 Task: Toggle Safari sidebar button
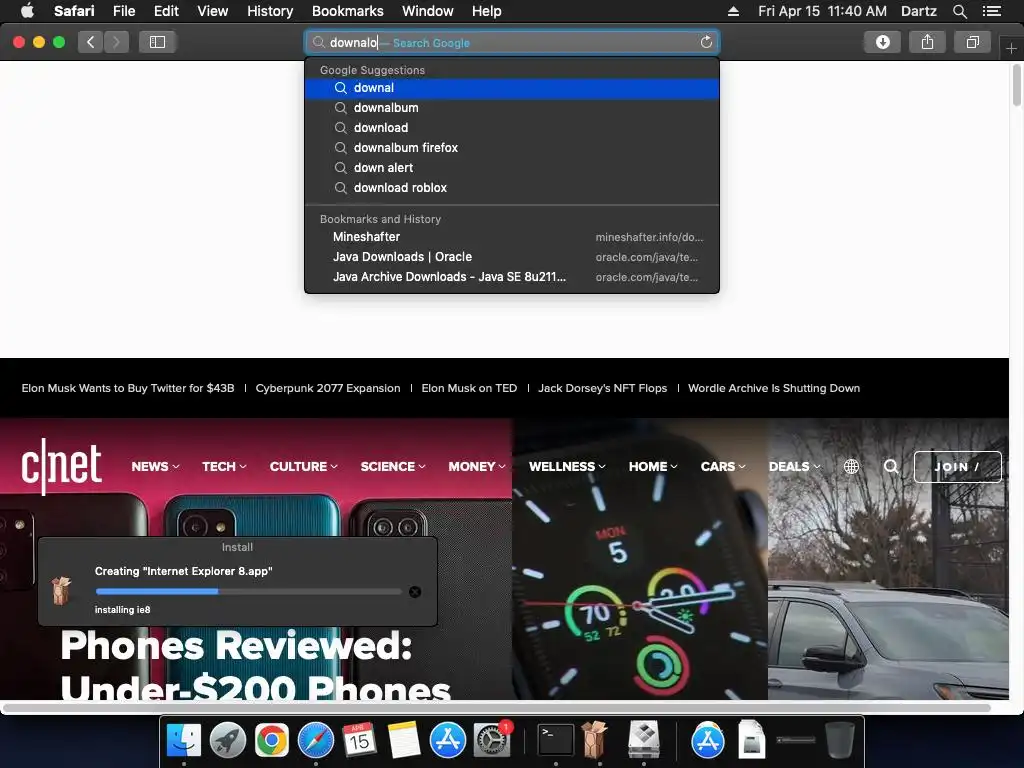click(x=157, y=42)
